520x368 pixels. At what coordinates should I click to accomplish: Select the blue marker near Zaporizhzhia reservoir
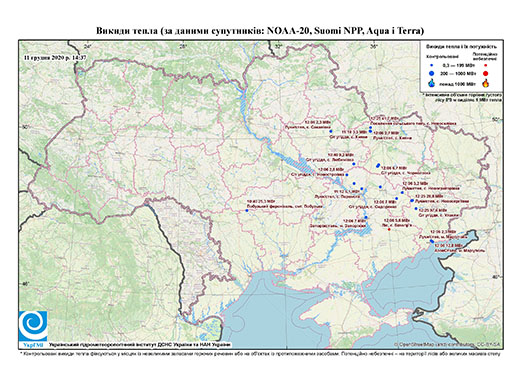click(366, 218)
